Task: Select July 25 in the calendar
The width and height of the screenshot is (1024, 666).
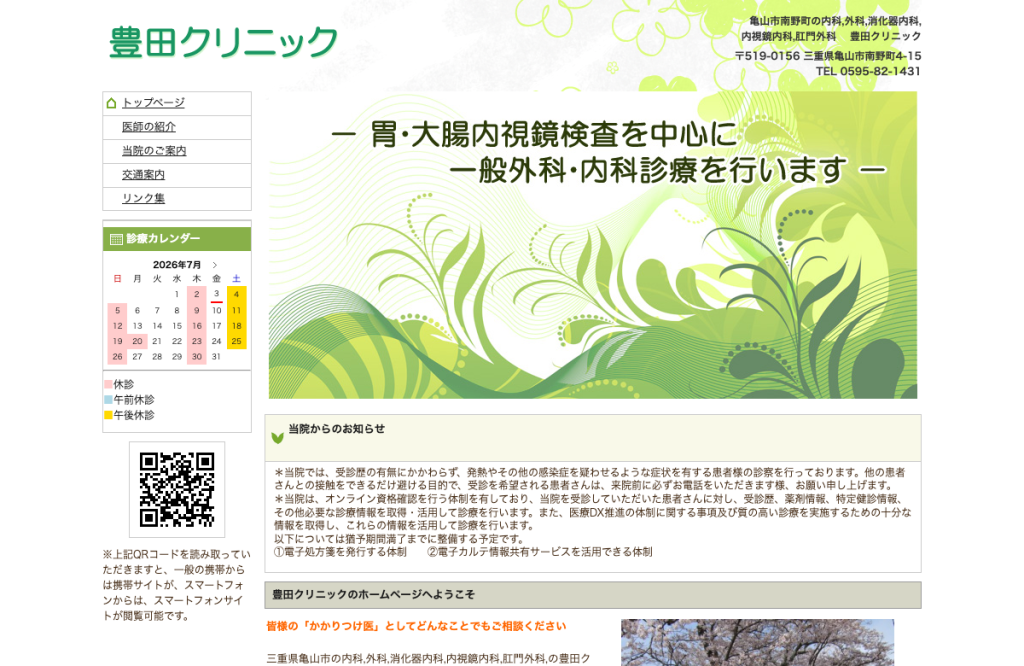Action: (236, 341)
